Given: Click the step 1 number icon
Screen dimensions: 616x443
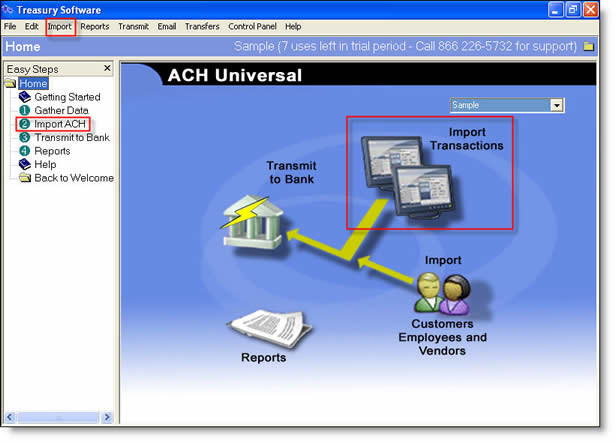Looking at the screenshot, I should point(25,110).
